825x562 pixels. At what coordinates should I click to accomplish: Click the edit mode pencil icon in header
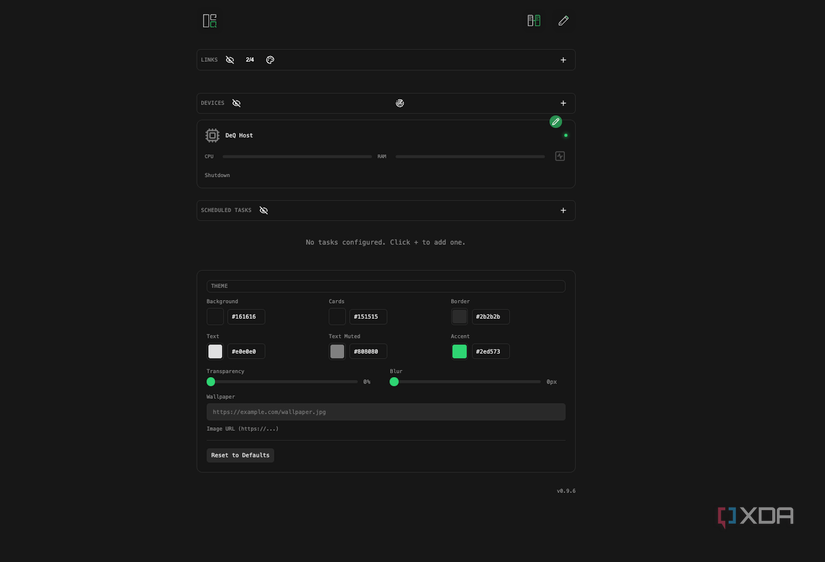(563, 21)
